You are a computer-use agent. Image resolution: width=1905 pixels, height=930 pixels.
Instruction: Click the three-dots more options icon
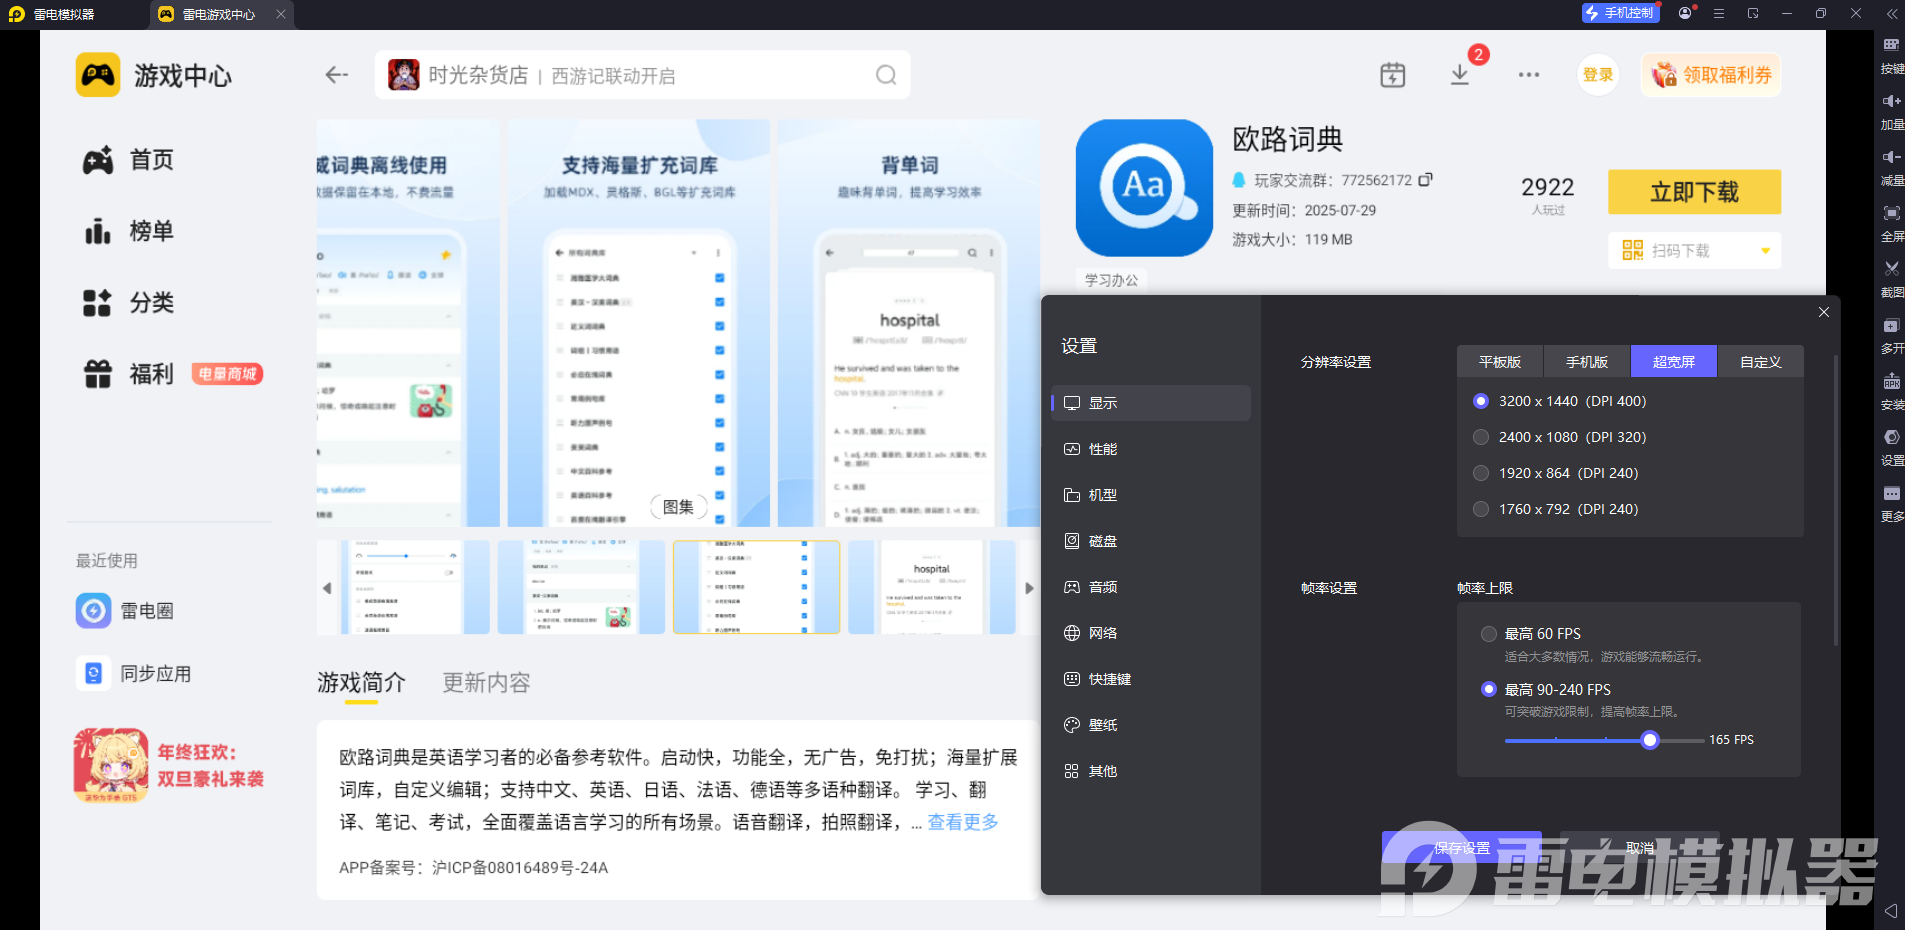coord(1528,75)
